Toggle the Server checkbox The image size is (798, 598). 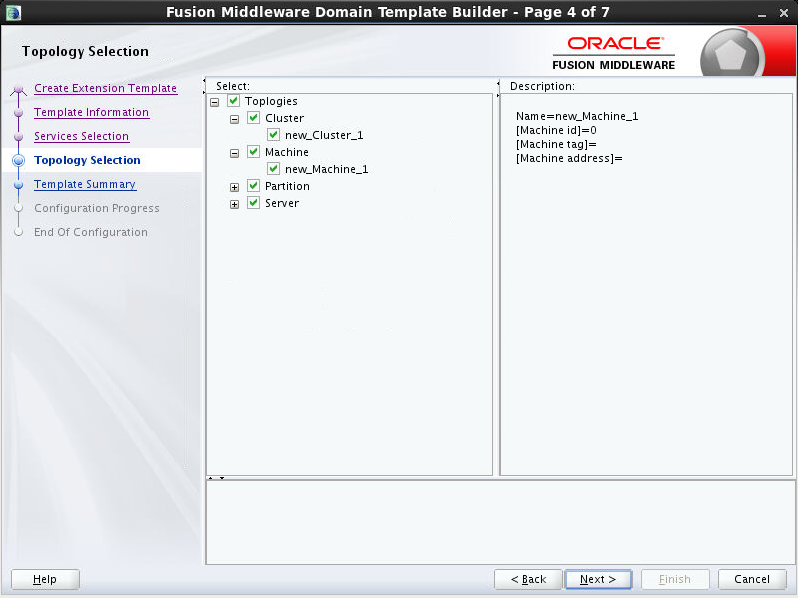point(253,203)
